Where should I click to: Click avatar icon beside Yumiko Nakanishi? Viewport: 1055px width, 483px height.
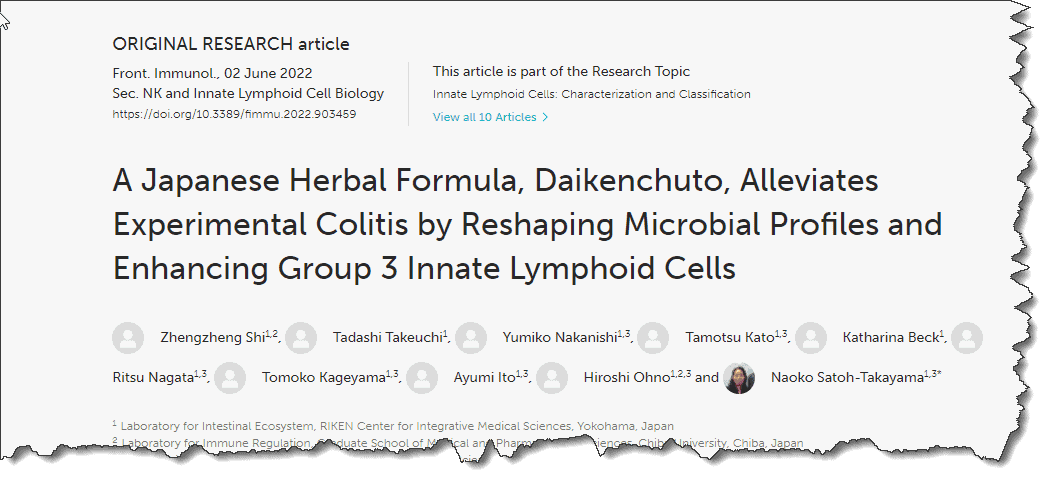click(x=471, y=338)
